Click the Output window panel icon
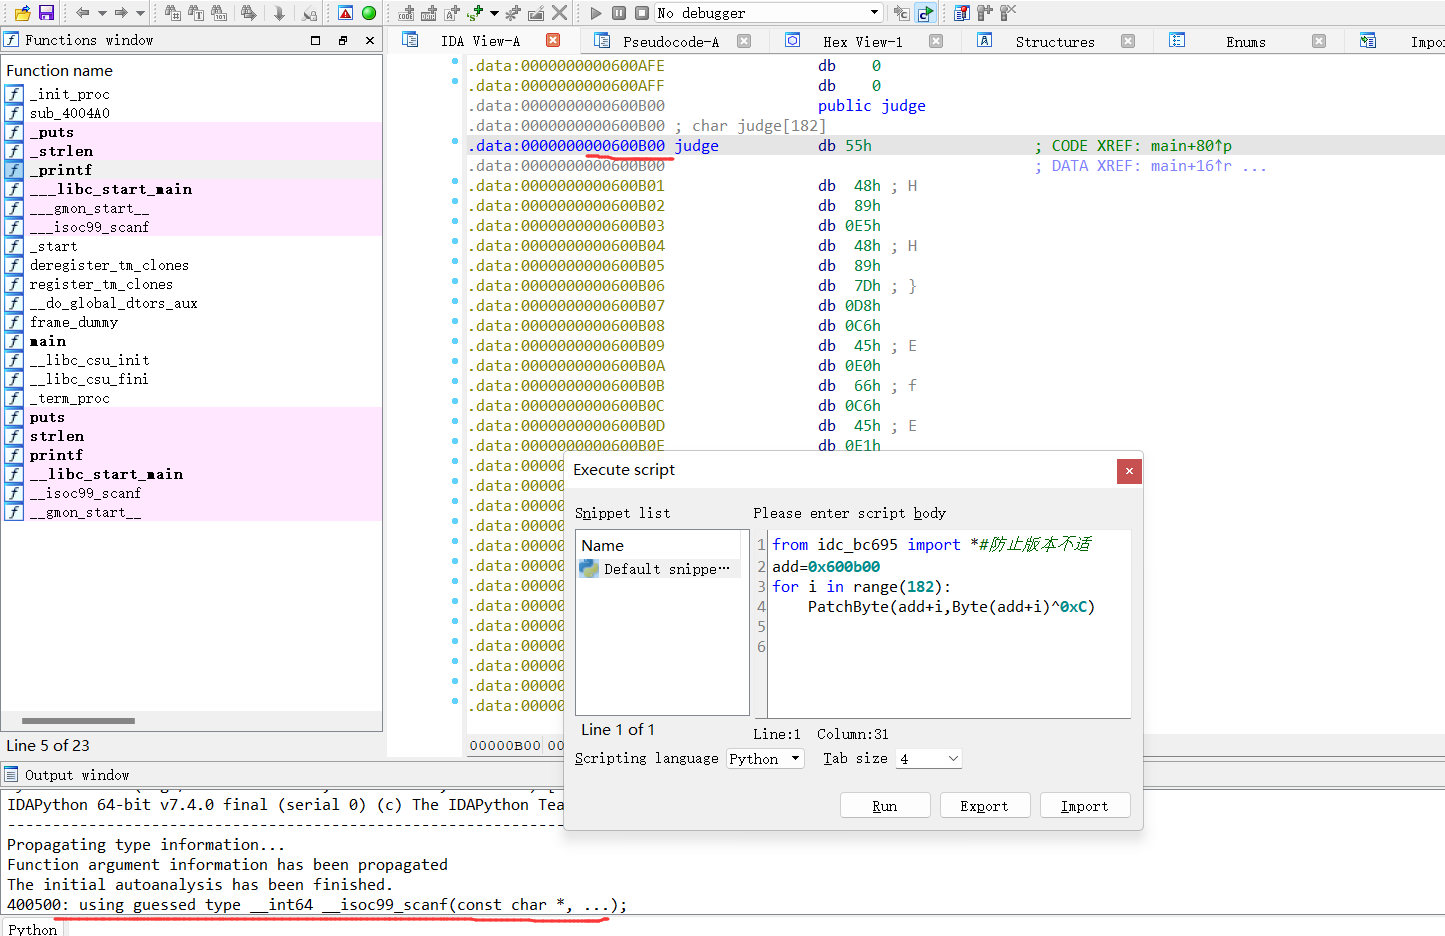Screen dimensions: 1445x936 tap(11, 775)
